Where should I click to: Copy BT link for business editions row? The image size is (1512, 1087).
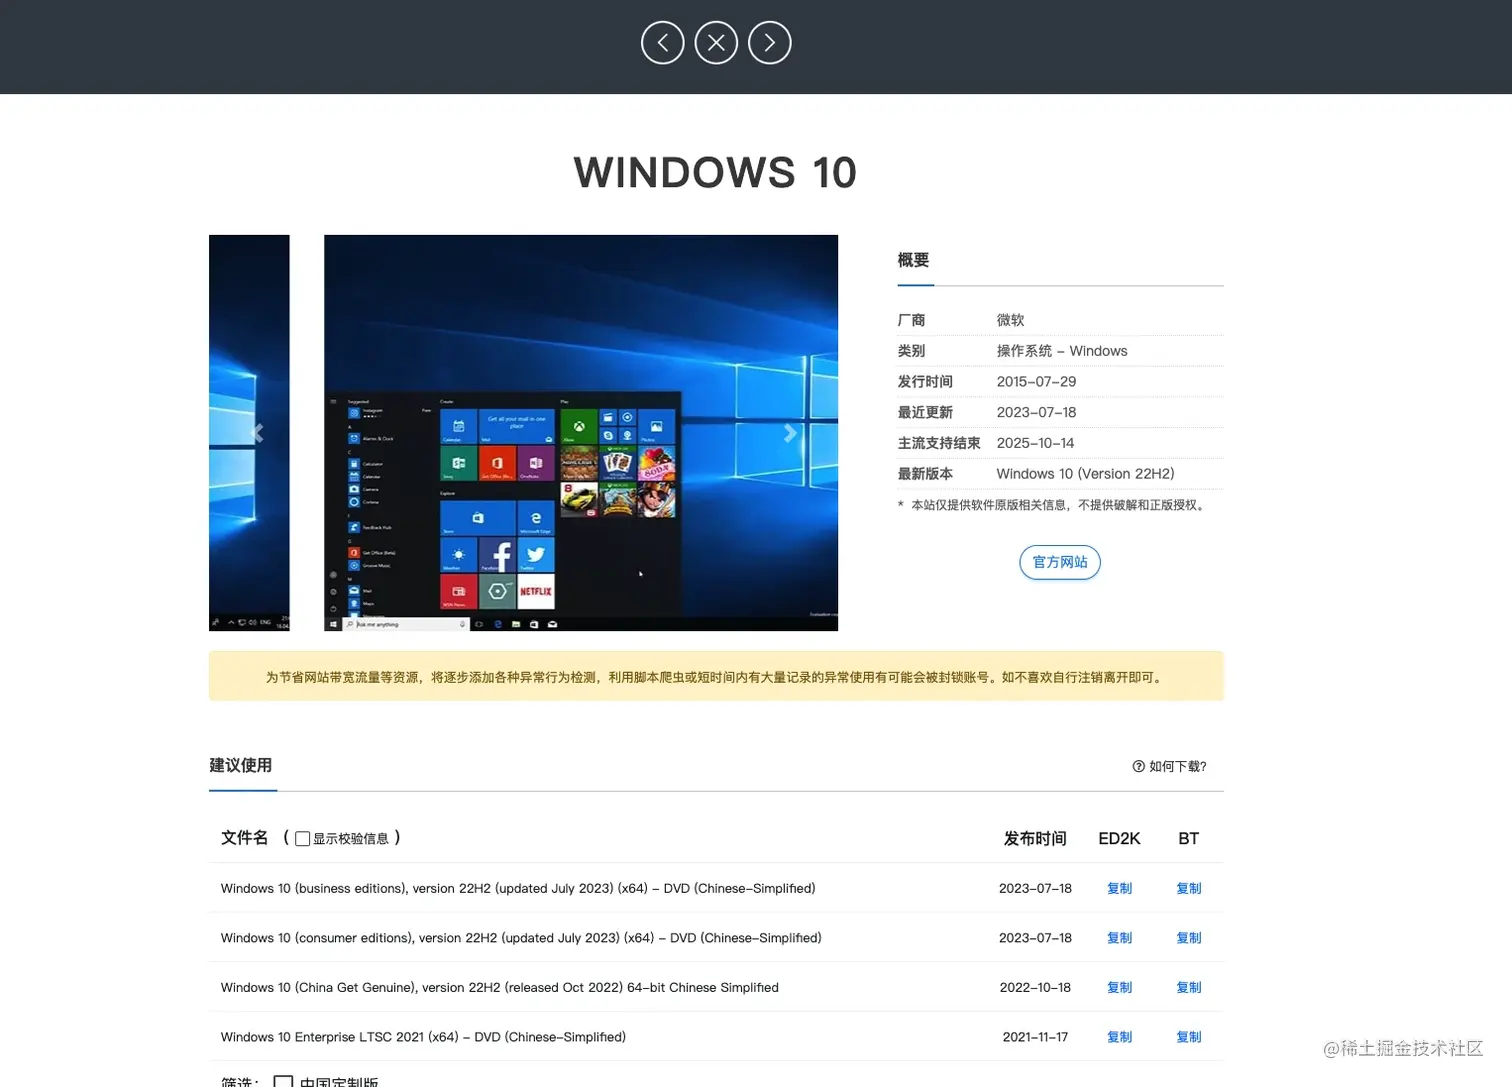(1188, 888)
